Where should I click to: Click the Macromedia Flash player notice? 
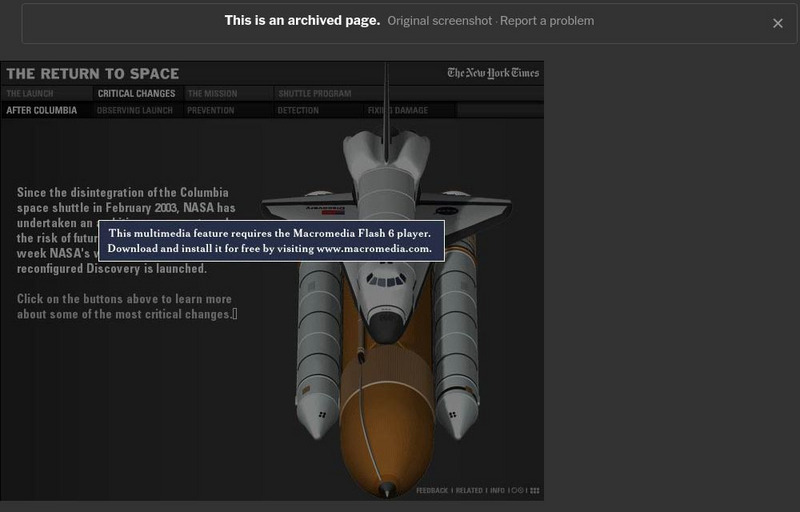[x=271, y=241]
